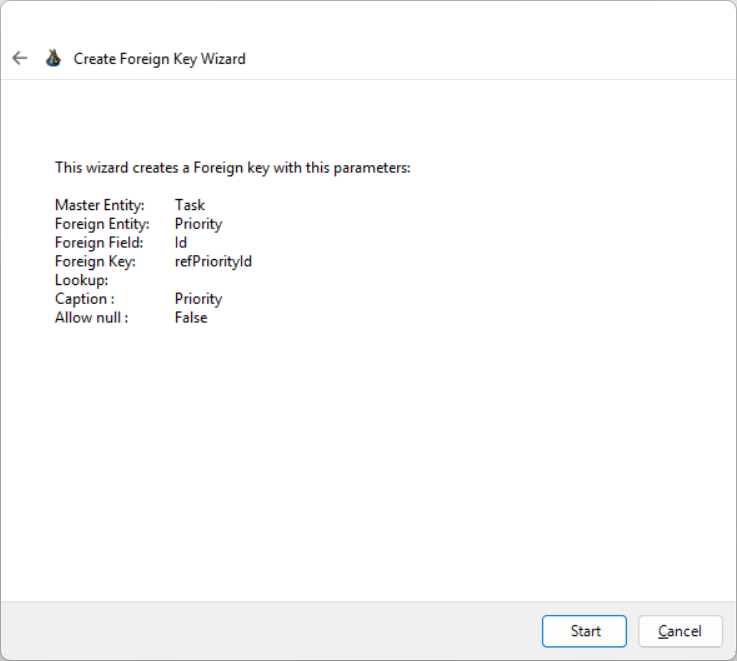
Task: Click the Create Foreign Key Wizard title
Action: click(x=159, y=59)
